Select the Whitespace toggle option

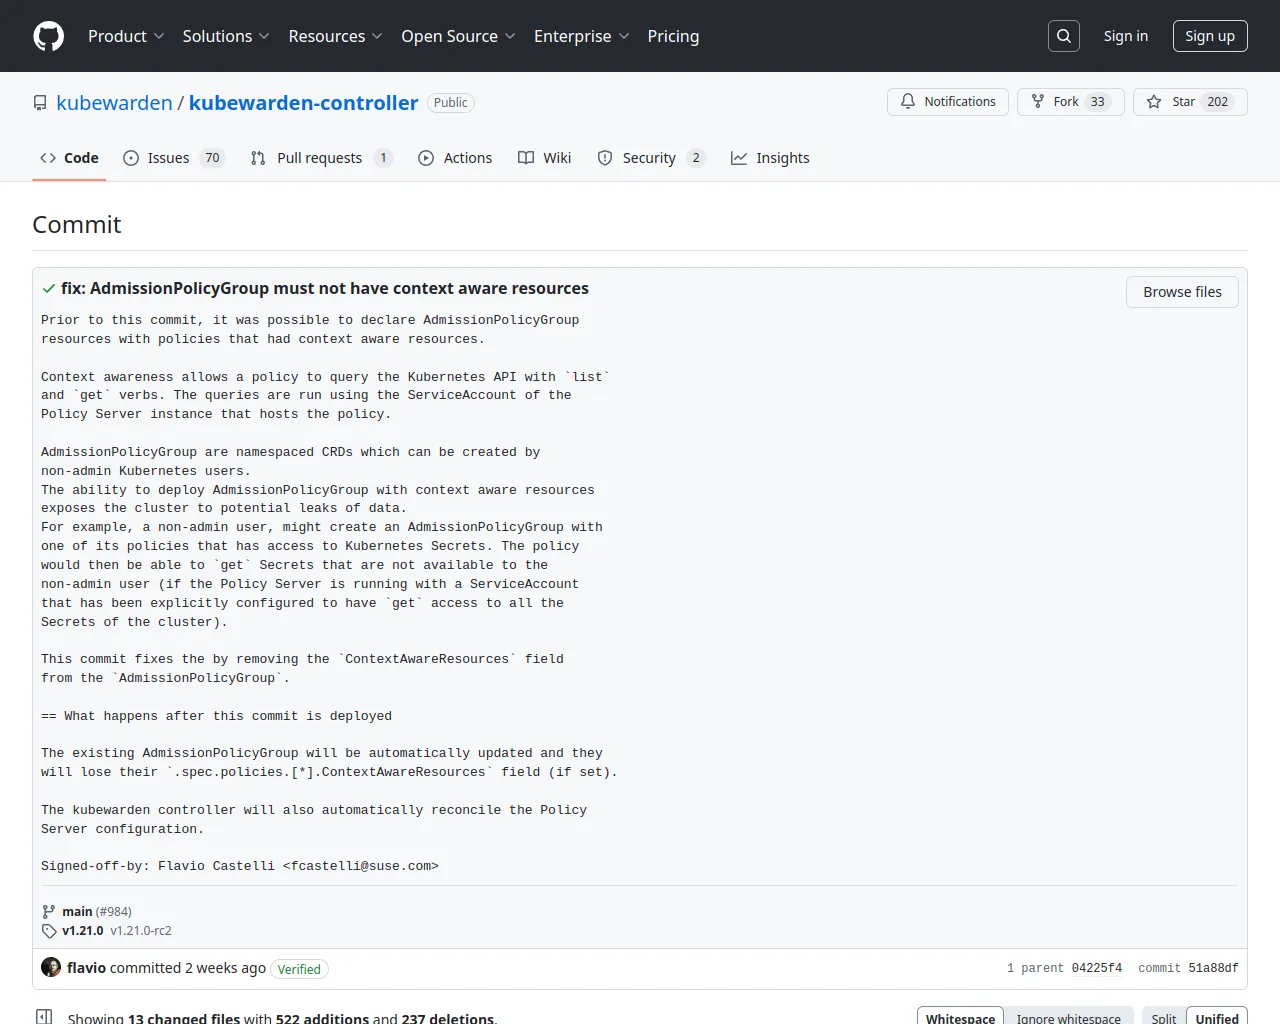click(960, 1018)
